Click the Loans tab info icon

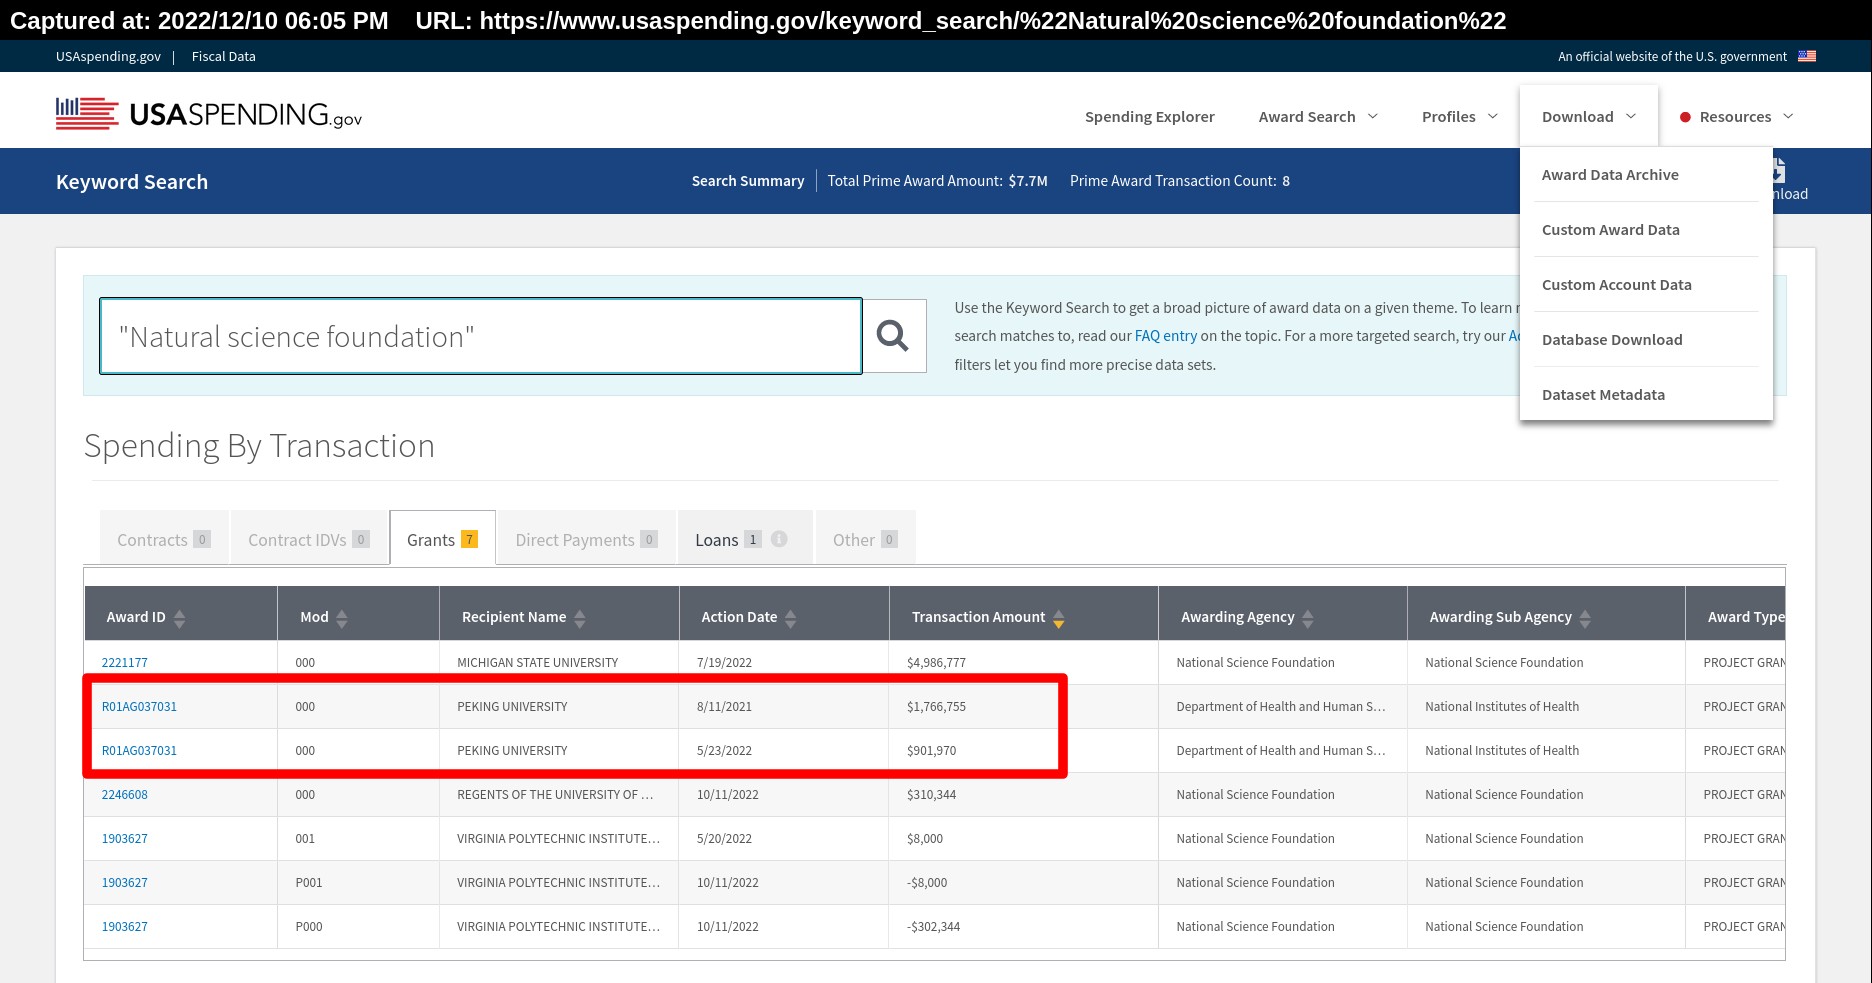[779, 539]
